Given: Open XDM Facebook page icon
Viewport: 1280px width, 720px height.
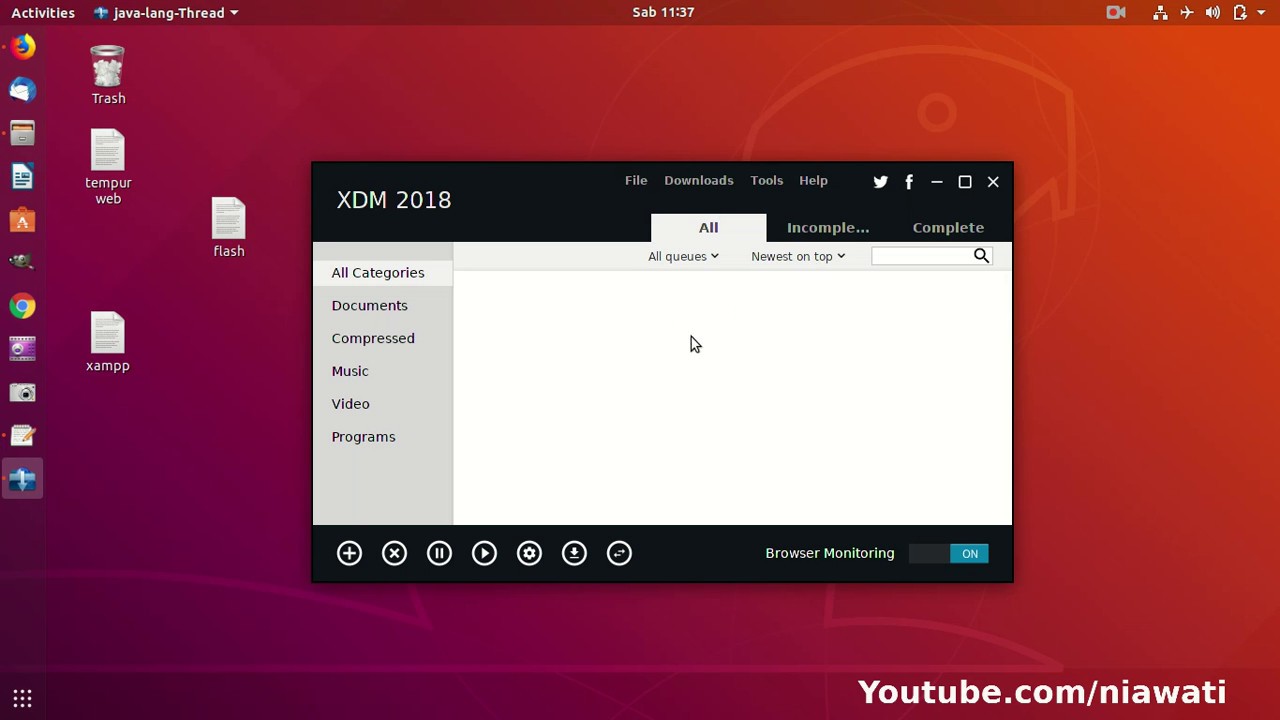Looking at the screenshot, I should tap(909, 182).
